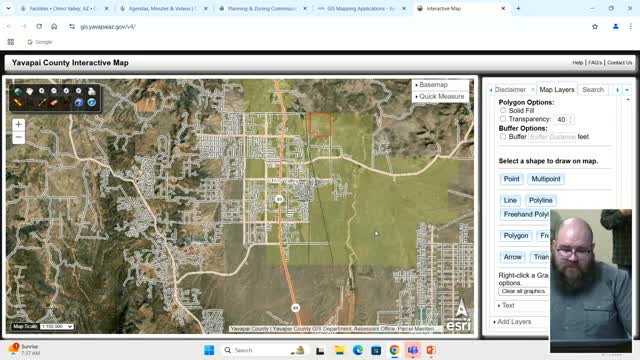Open the FAQ's link
Screen dimensions: 640x360
point(595,62)
